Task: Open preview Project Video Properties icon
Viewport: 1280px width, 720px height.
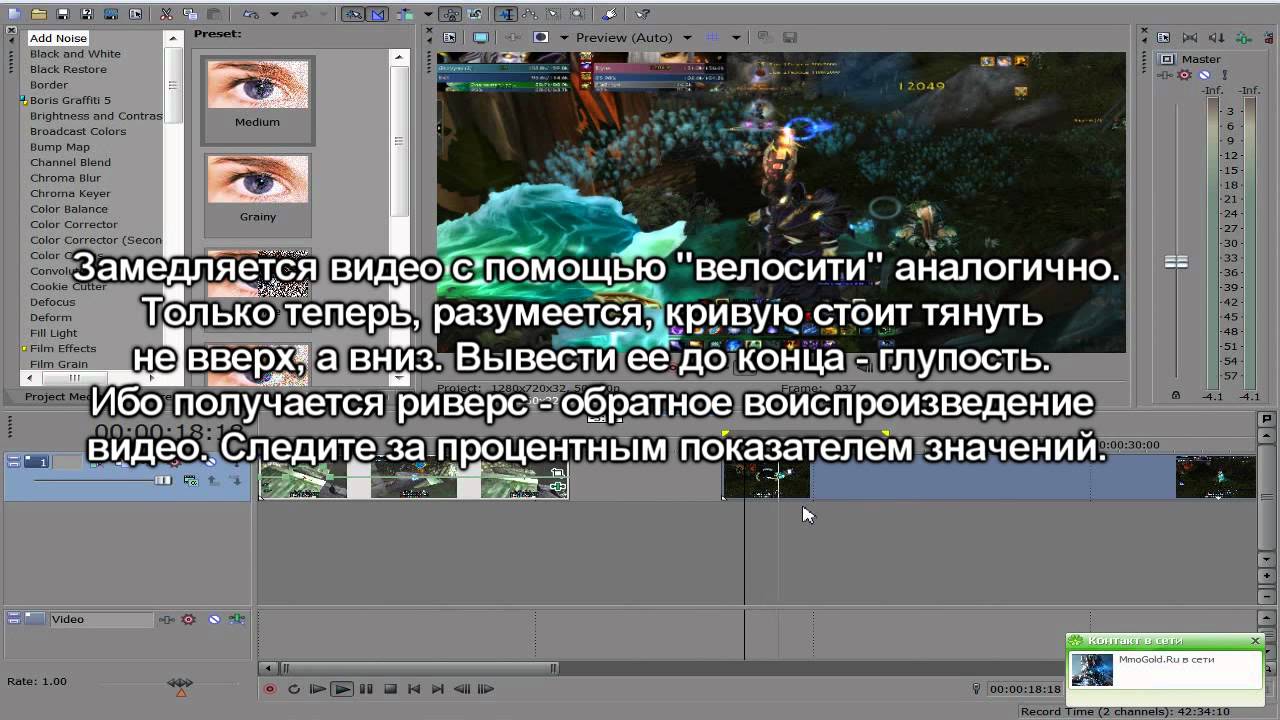Action: tap(450, 37)
